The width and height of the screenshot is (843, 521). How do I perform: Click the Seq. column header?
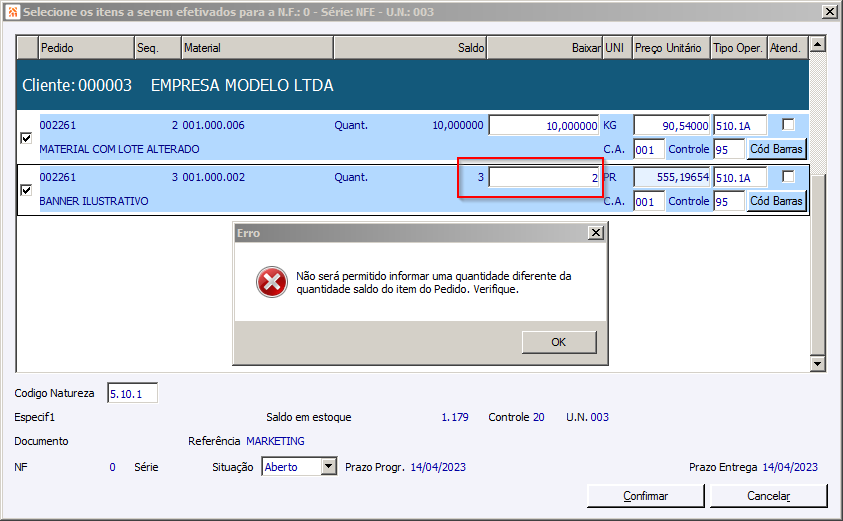[158, 47]
